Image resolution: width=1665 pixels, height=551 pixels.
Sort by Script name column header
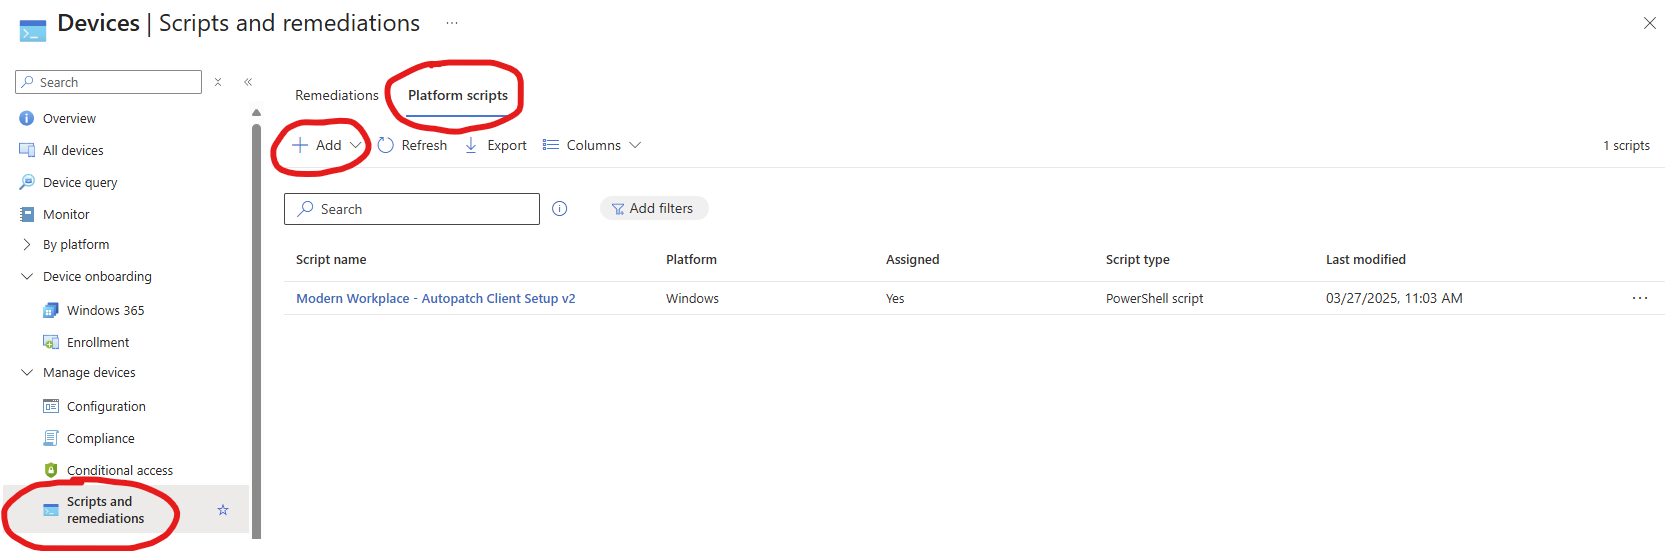click(x=331, y=259)
